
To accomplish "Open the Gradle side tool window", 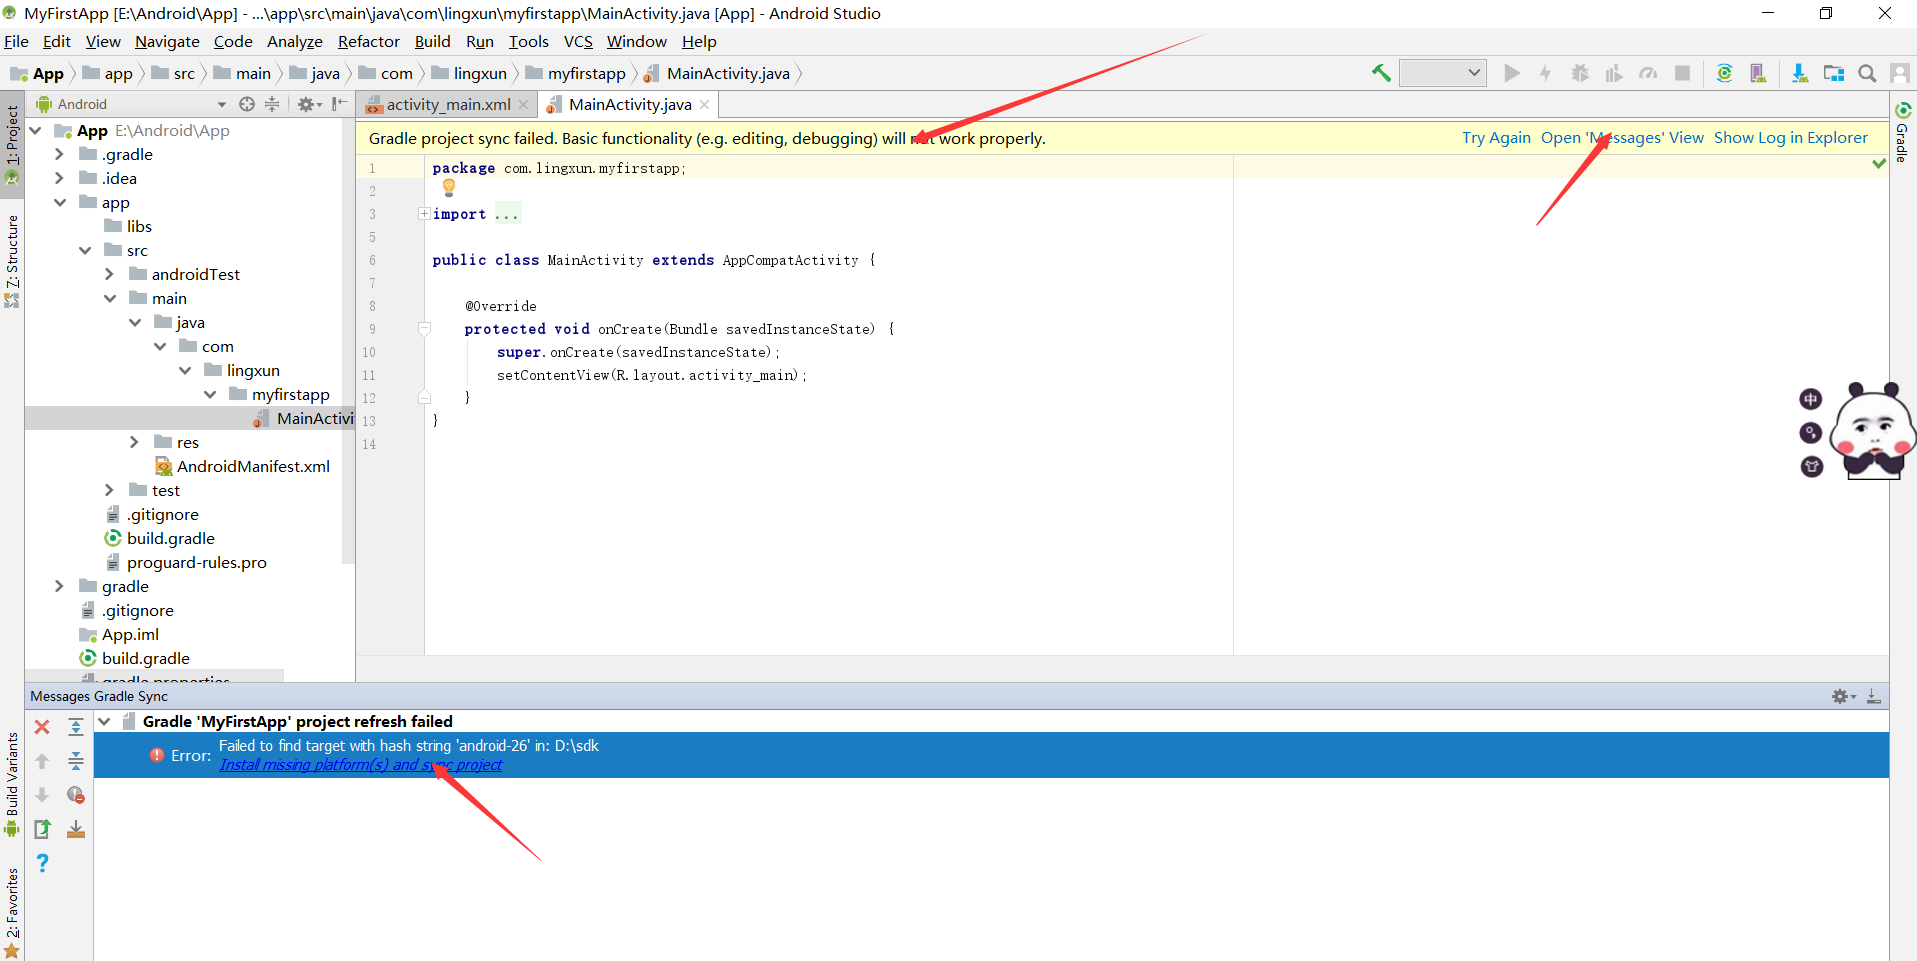I will pos(1903,132).
